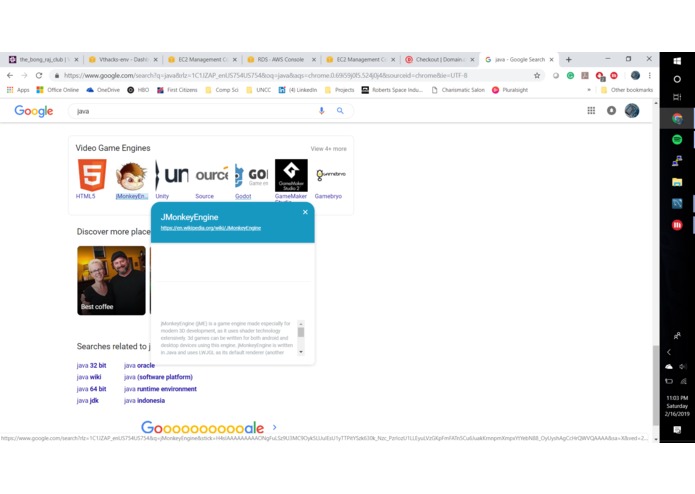This screenshot has height=494, width=695.
Task: Go back with browser back arrow
Action: [10, 75]
